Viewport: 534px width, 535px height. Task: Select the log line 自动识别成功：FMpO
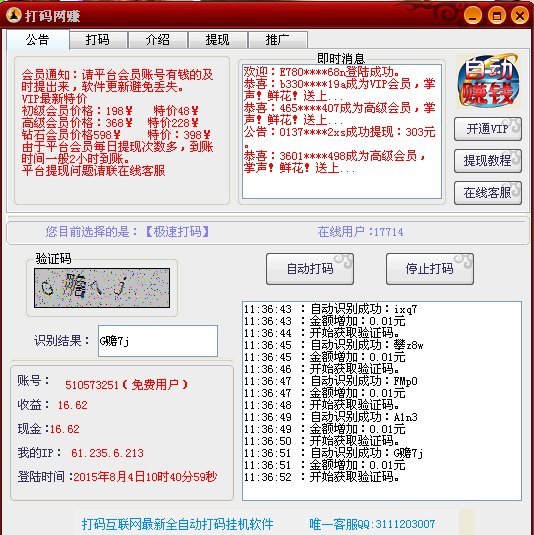[331, 381]
